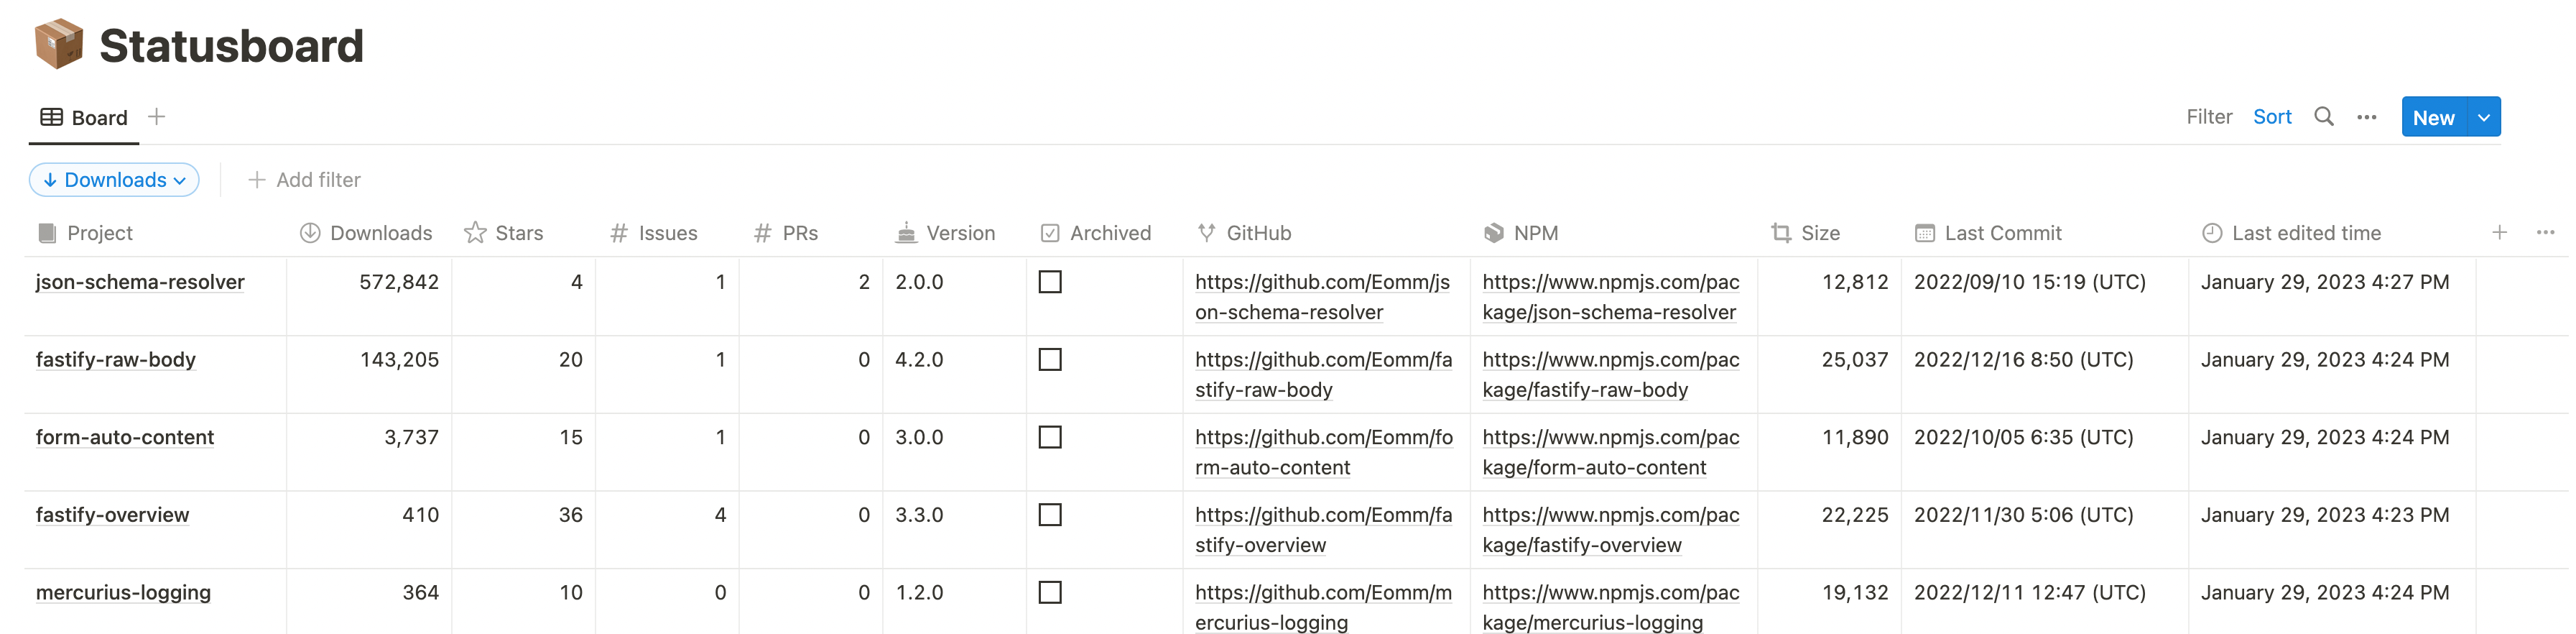
Task: Click the Statusboard page title
Action: click(x=231, y=46)
